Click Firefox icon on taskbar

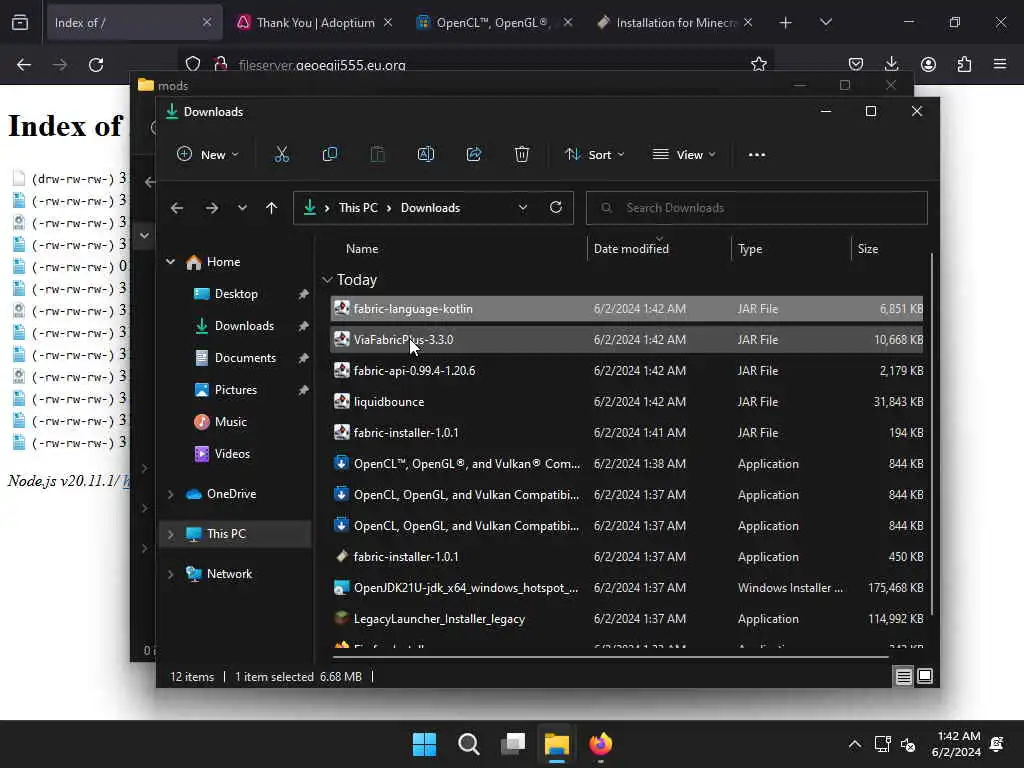click(x=600, y=744)
